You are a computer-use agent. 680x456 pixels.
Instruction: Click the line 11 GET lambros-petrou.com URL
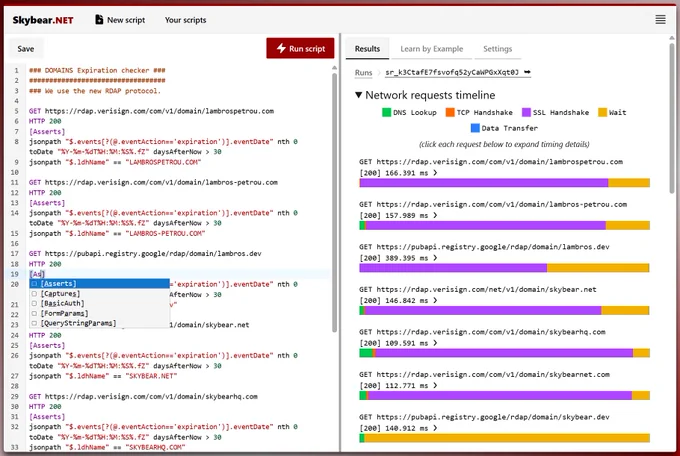pos(161,182)
